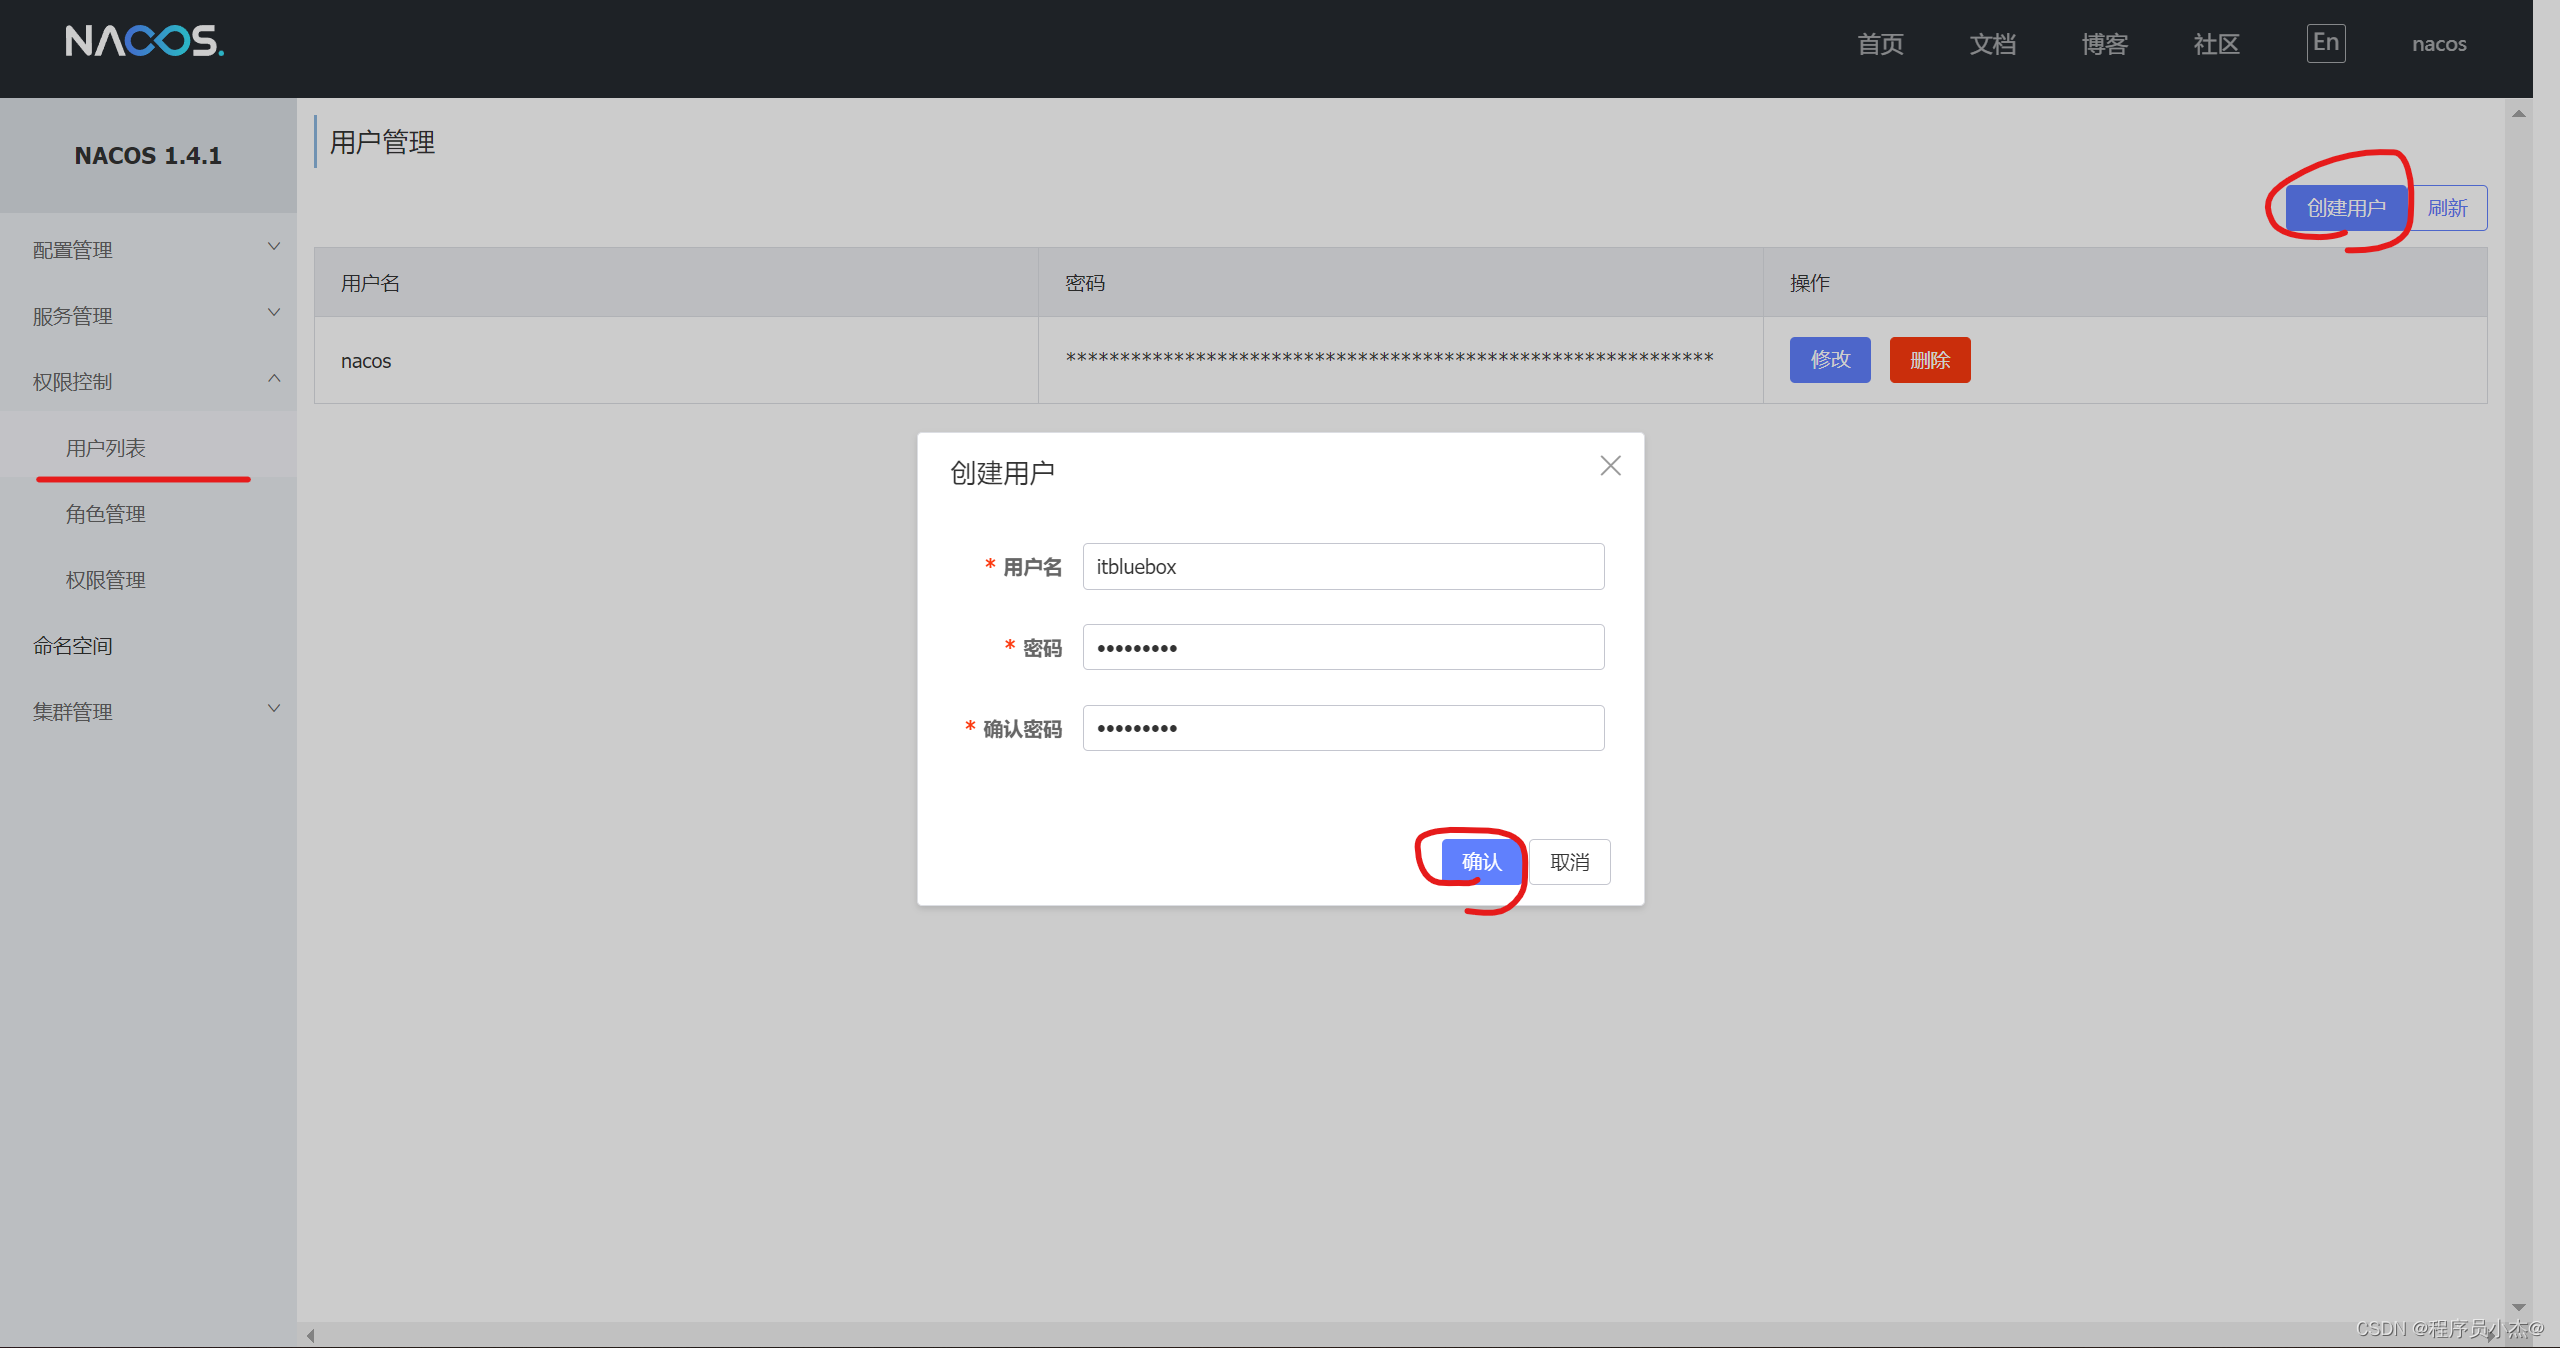Click the 创建用户 dialog title
Image resolution: width=2560 pixels, height=1348 pixels.
coord(1002,473)
